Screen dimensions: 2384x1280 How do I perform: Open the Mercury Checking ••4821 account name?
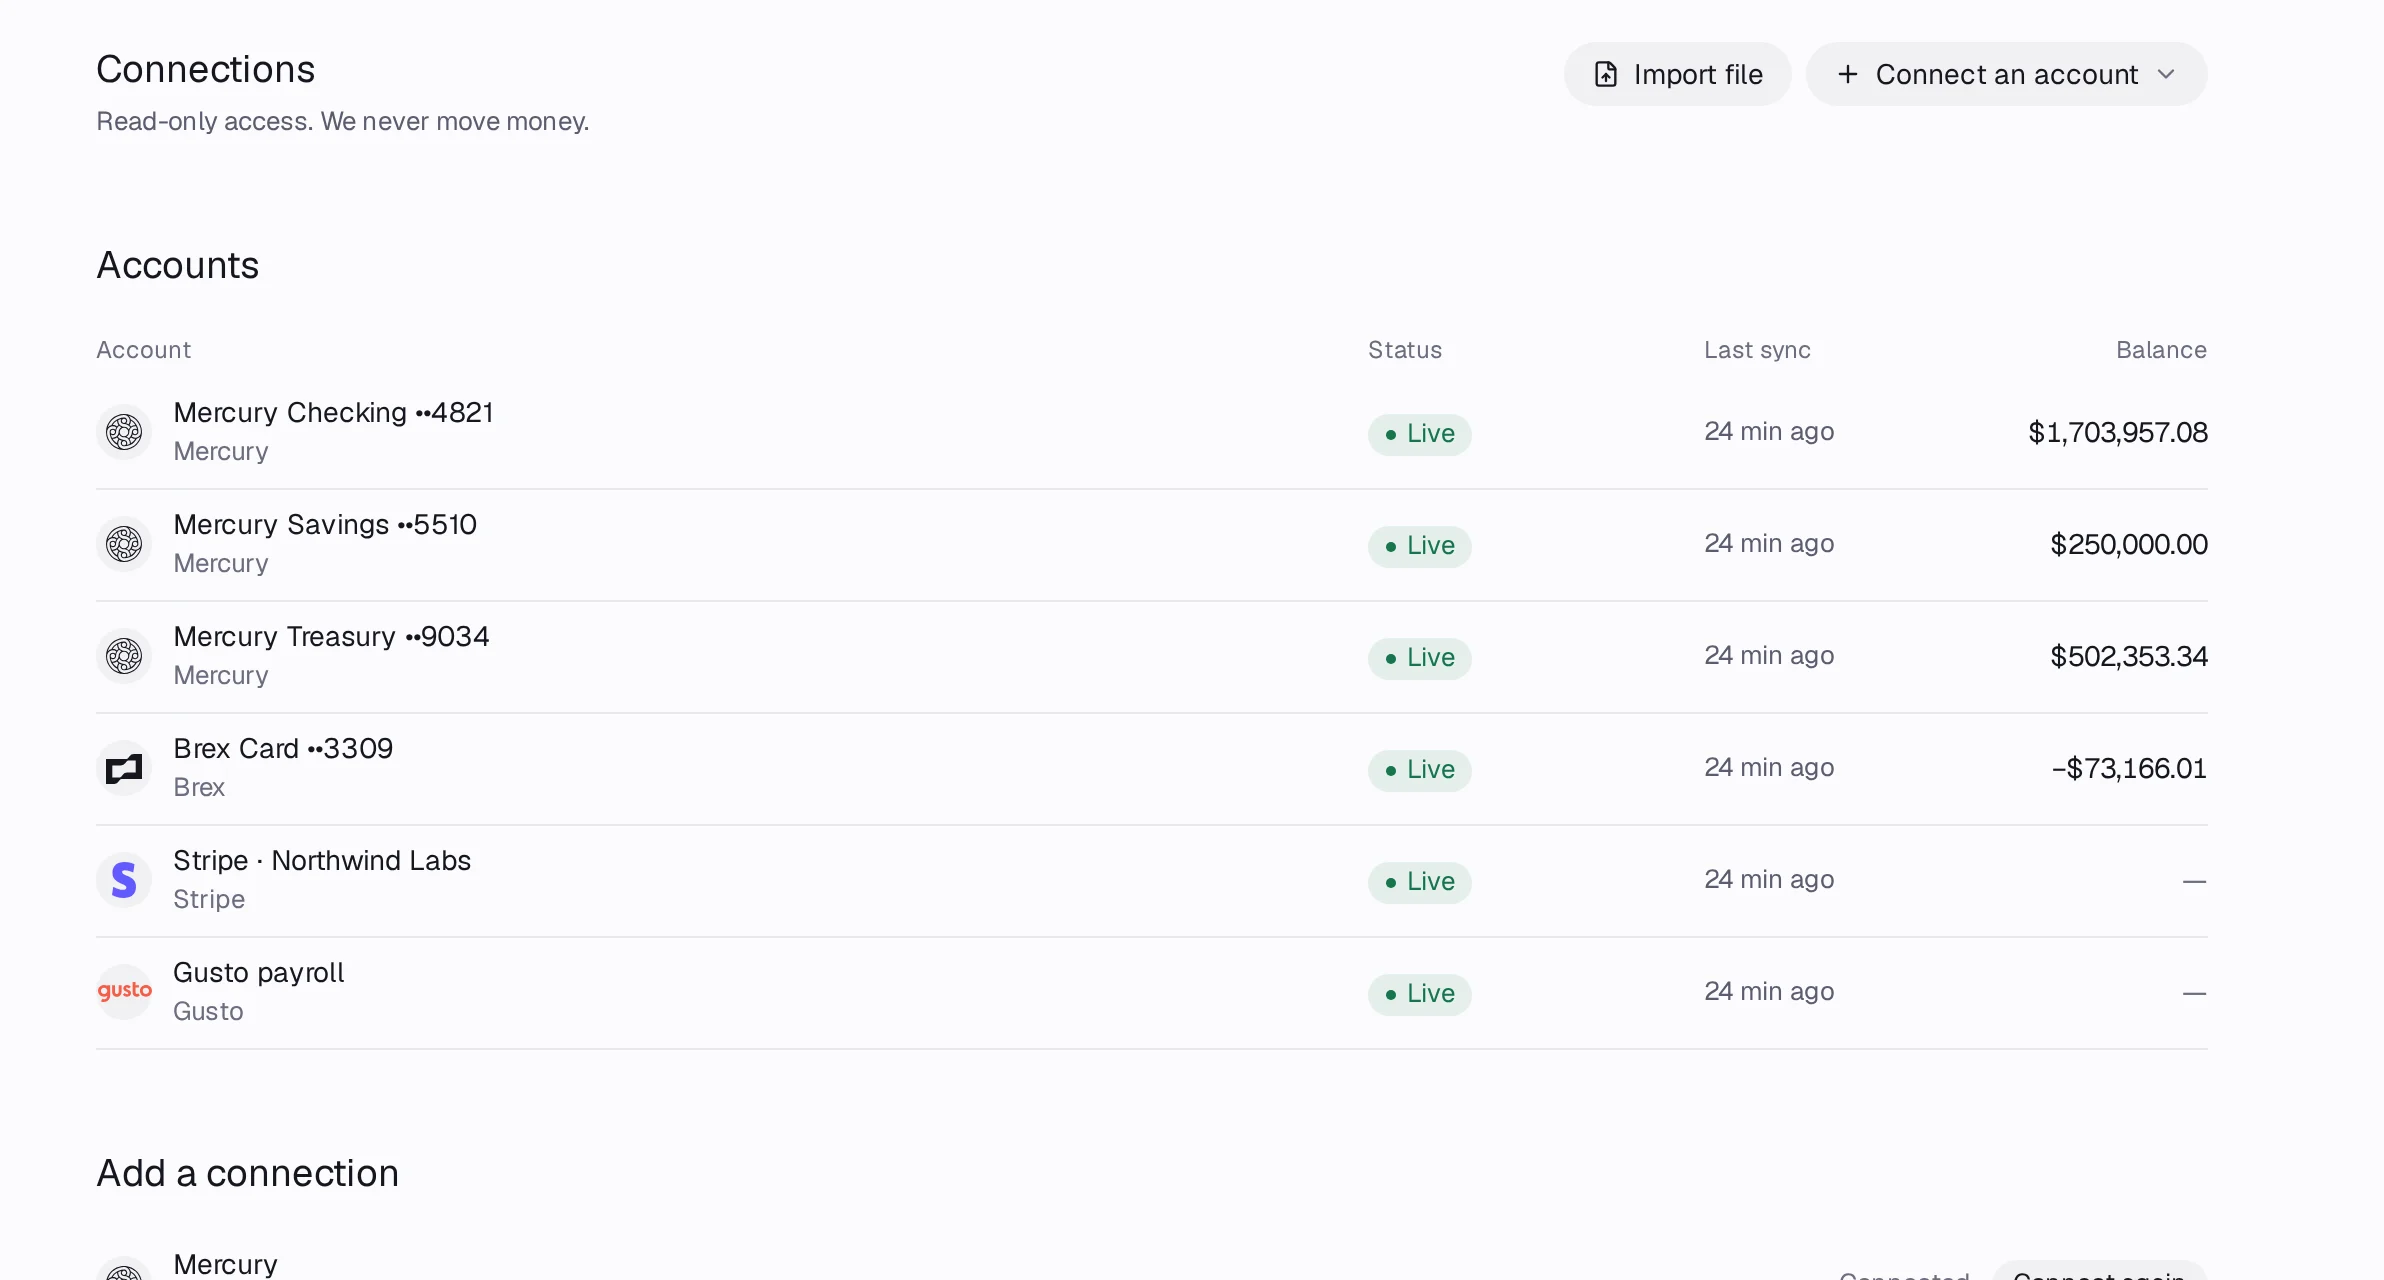pos(333,413)
